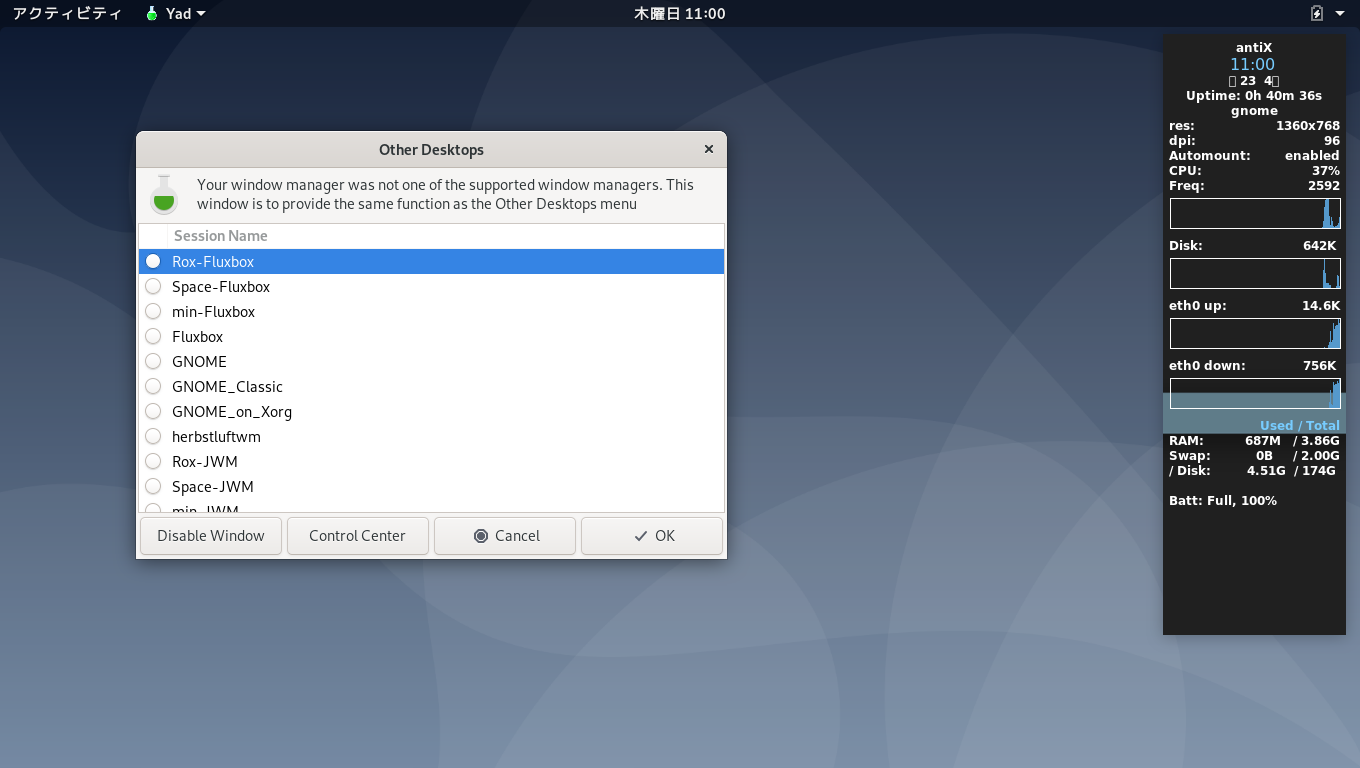Open the Yad application menu
The image size is (1360, 768).
point(176,14)
